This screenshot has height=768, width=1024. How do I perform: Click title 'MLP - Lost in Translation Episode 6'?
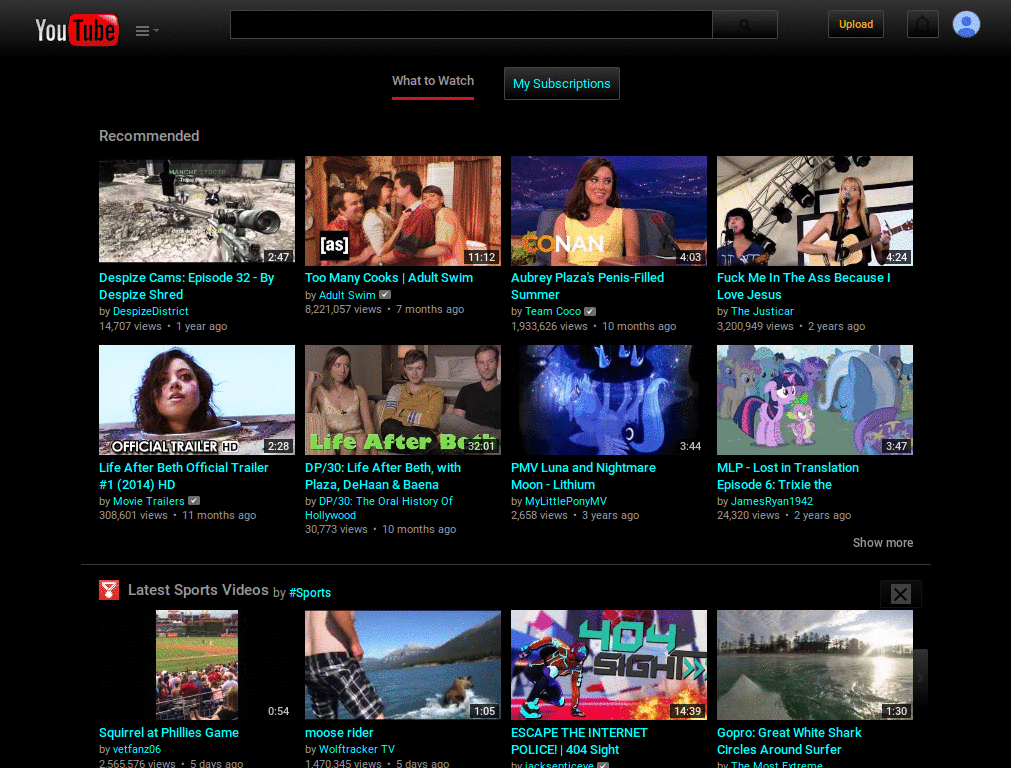[788, 476]
